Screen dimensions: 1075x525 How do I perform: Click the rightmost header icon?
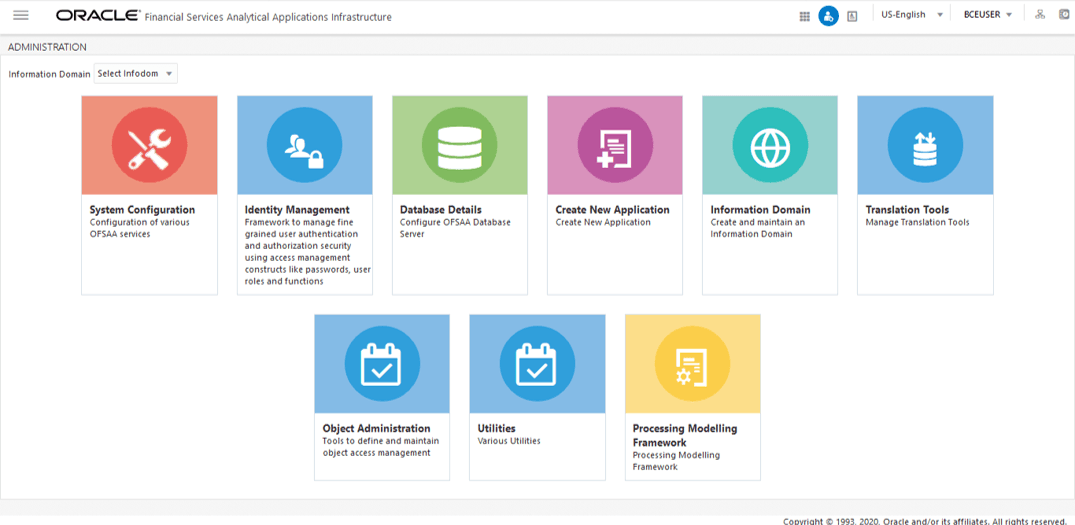click(x=1063, y=14)
